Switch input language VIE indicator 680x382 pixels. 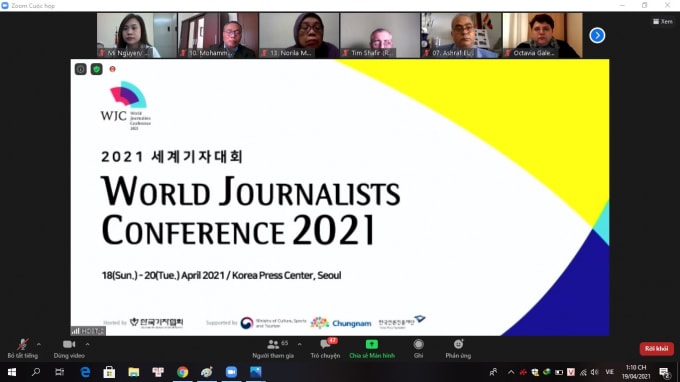coord(610,372)
